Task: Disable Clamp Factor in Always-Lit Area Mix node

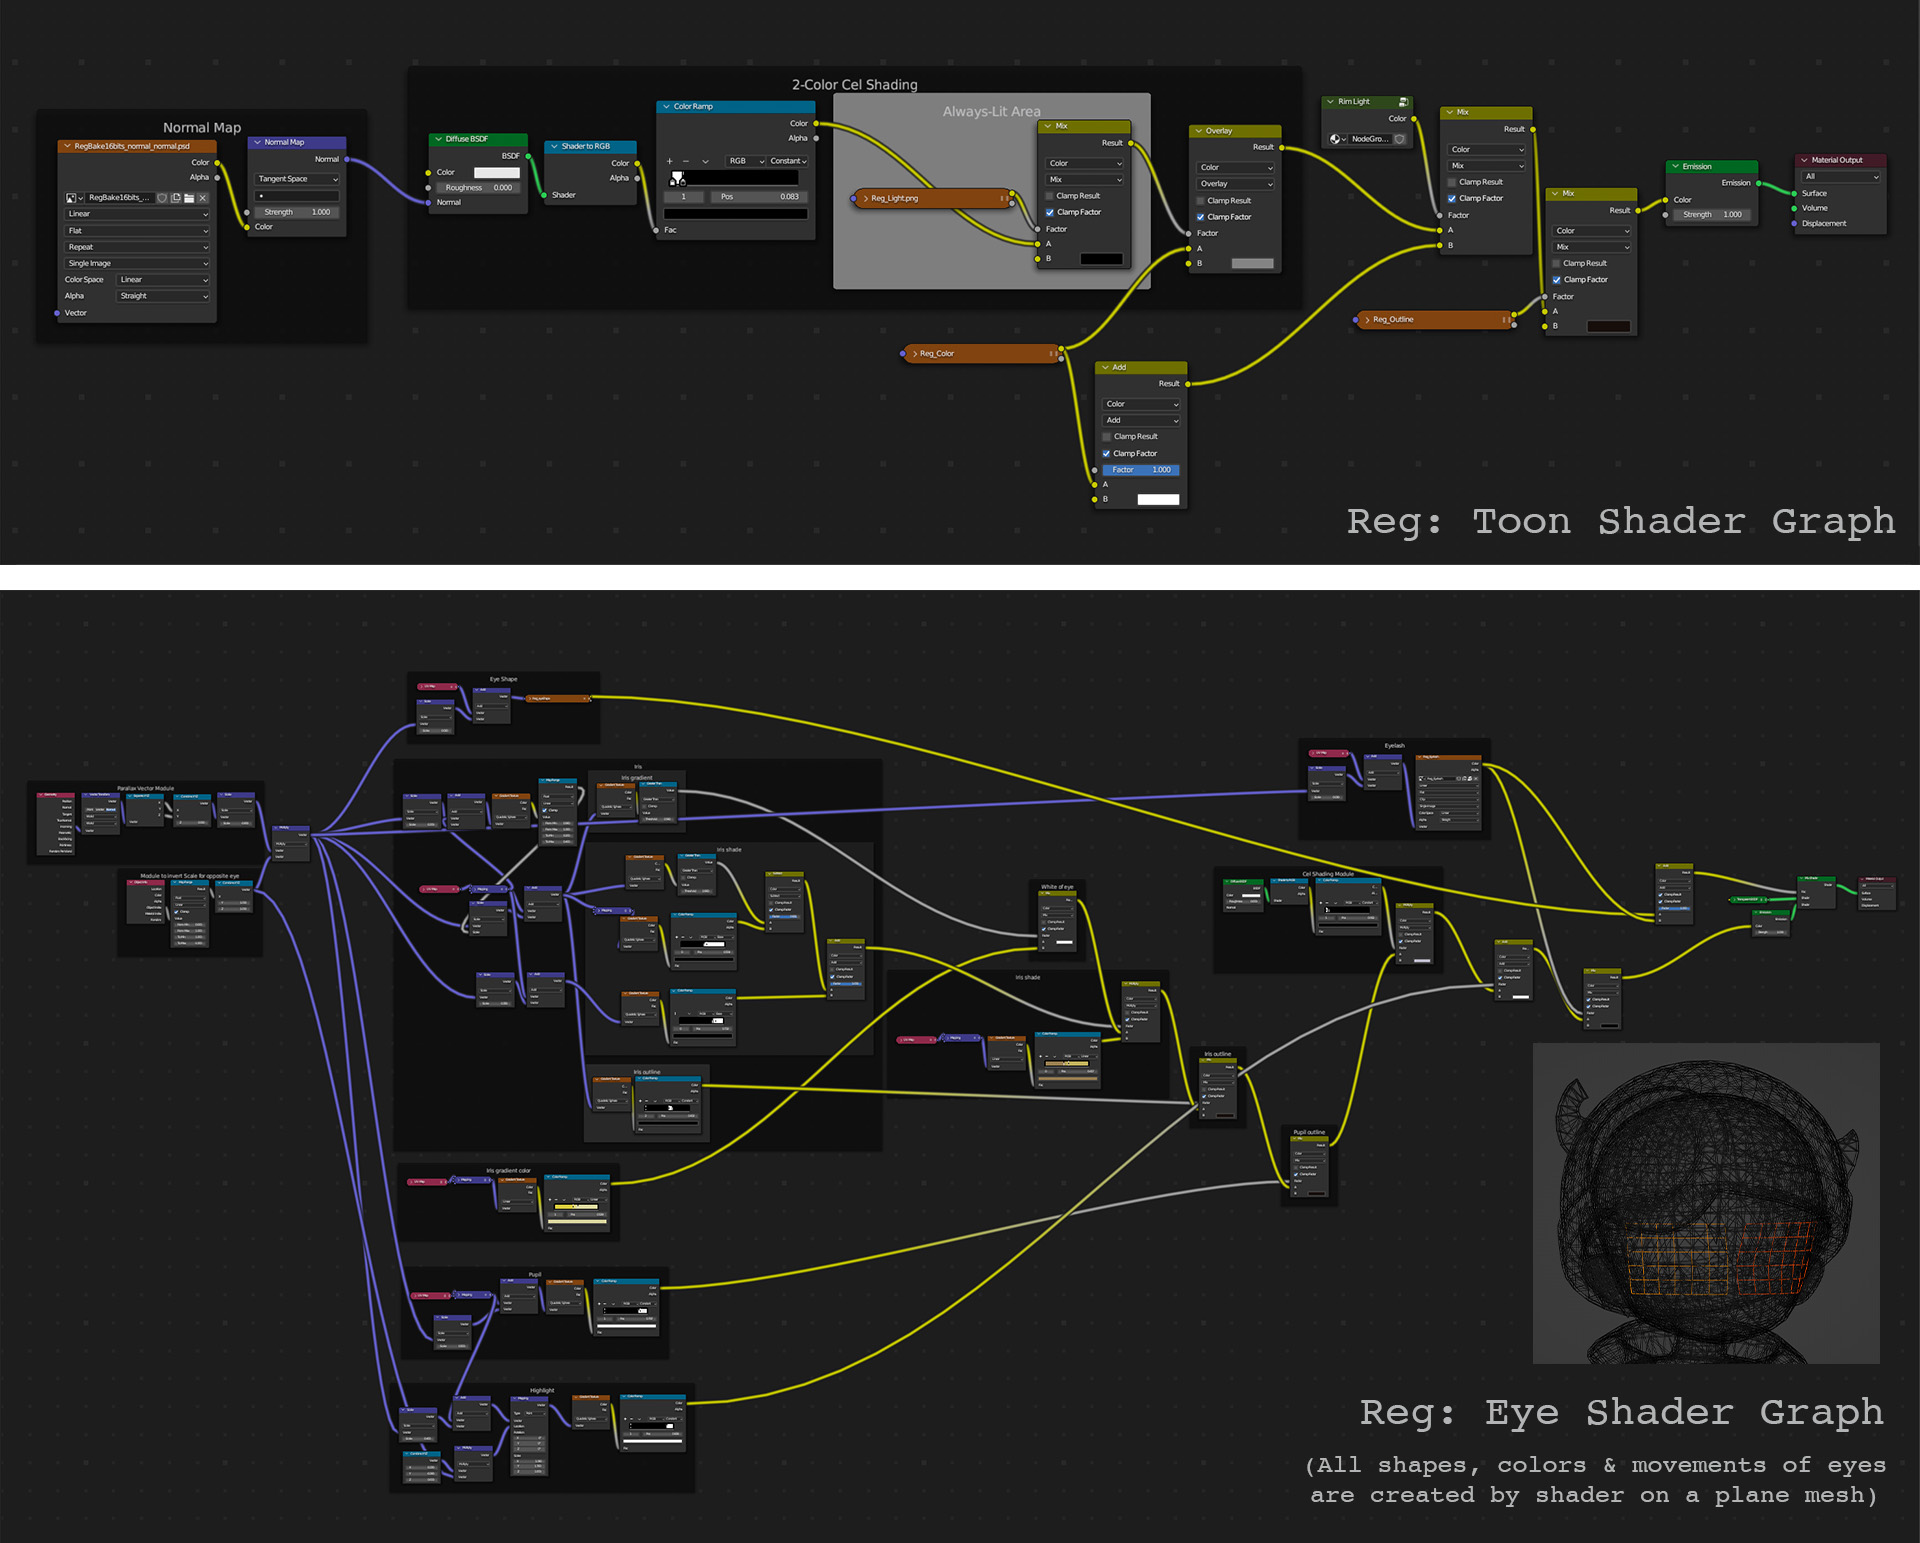Action: tap(1050, 212)
